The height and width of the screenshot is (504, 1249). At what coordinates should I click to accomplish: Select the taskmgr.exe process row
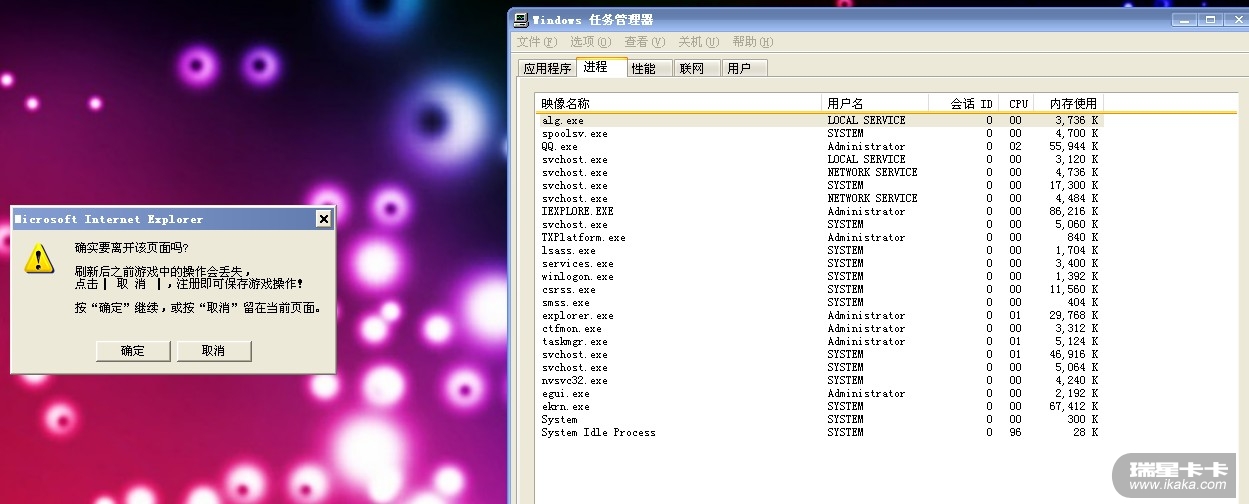point(819,341)
